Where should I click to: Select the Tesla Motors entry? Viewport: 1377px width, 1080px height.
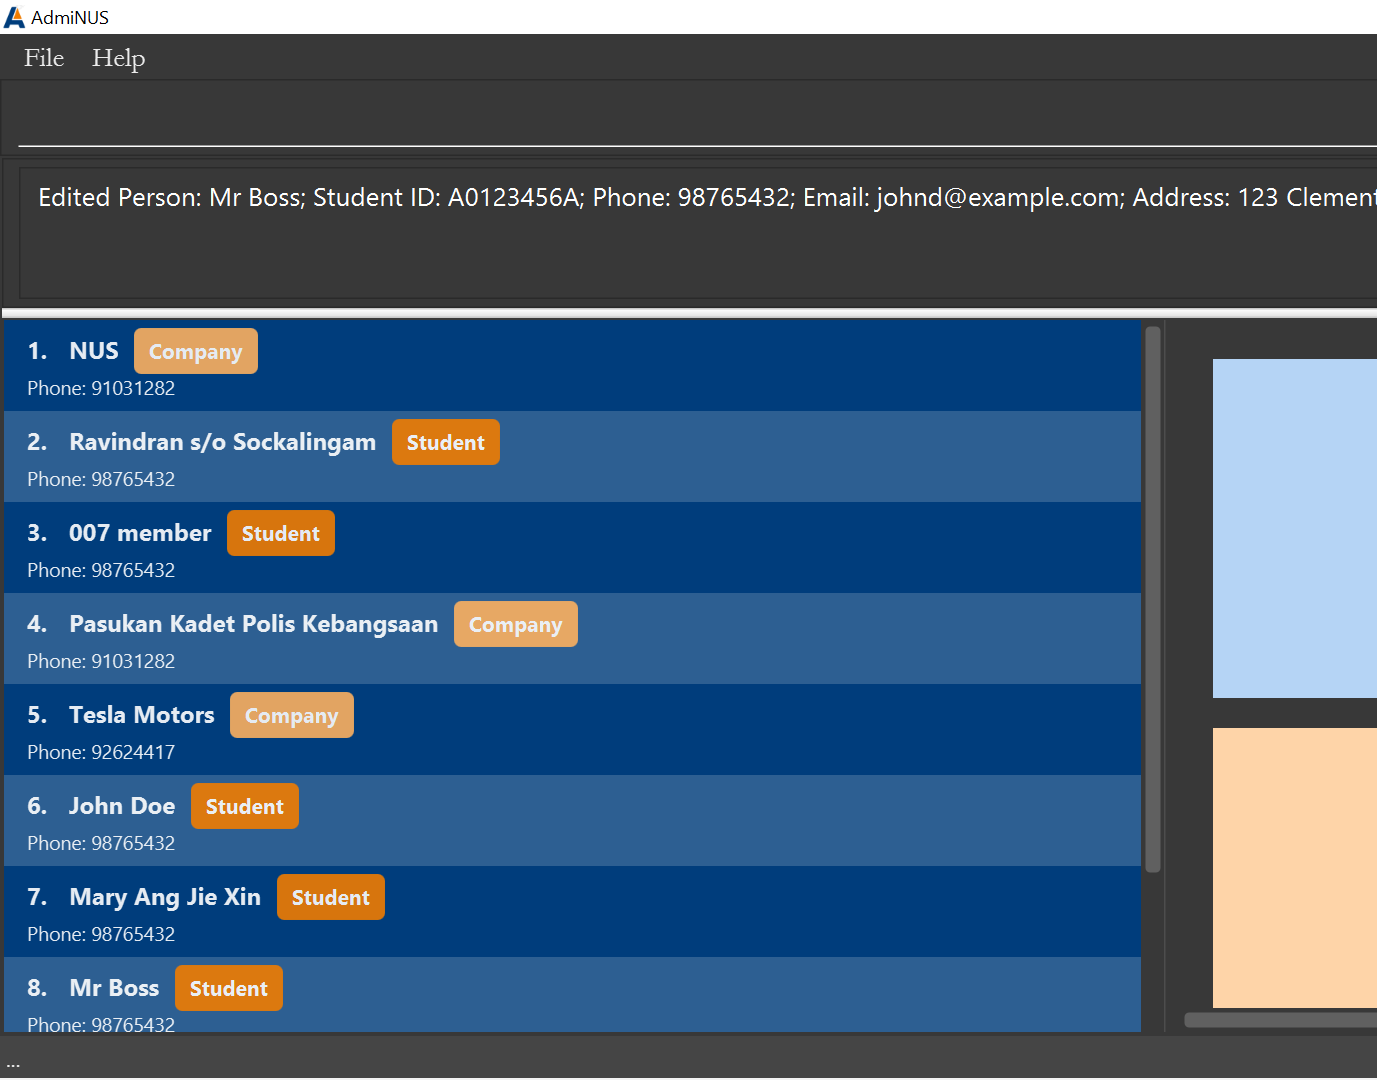(572, 729)
